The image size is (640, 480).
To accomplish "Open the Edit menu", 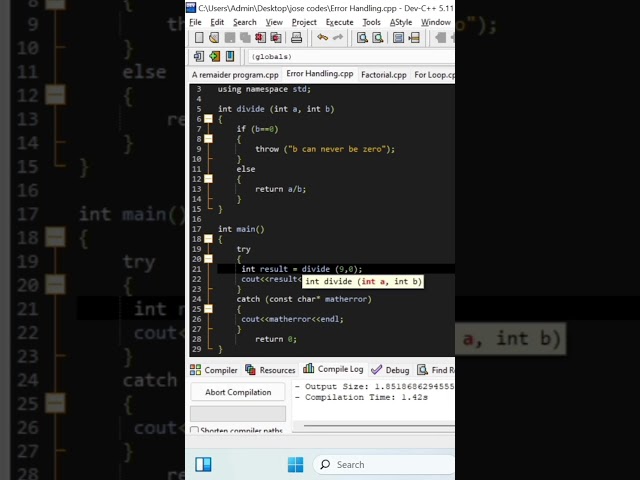I will 217,22.
